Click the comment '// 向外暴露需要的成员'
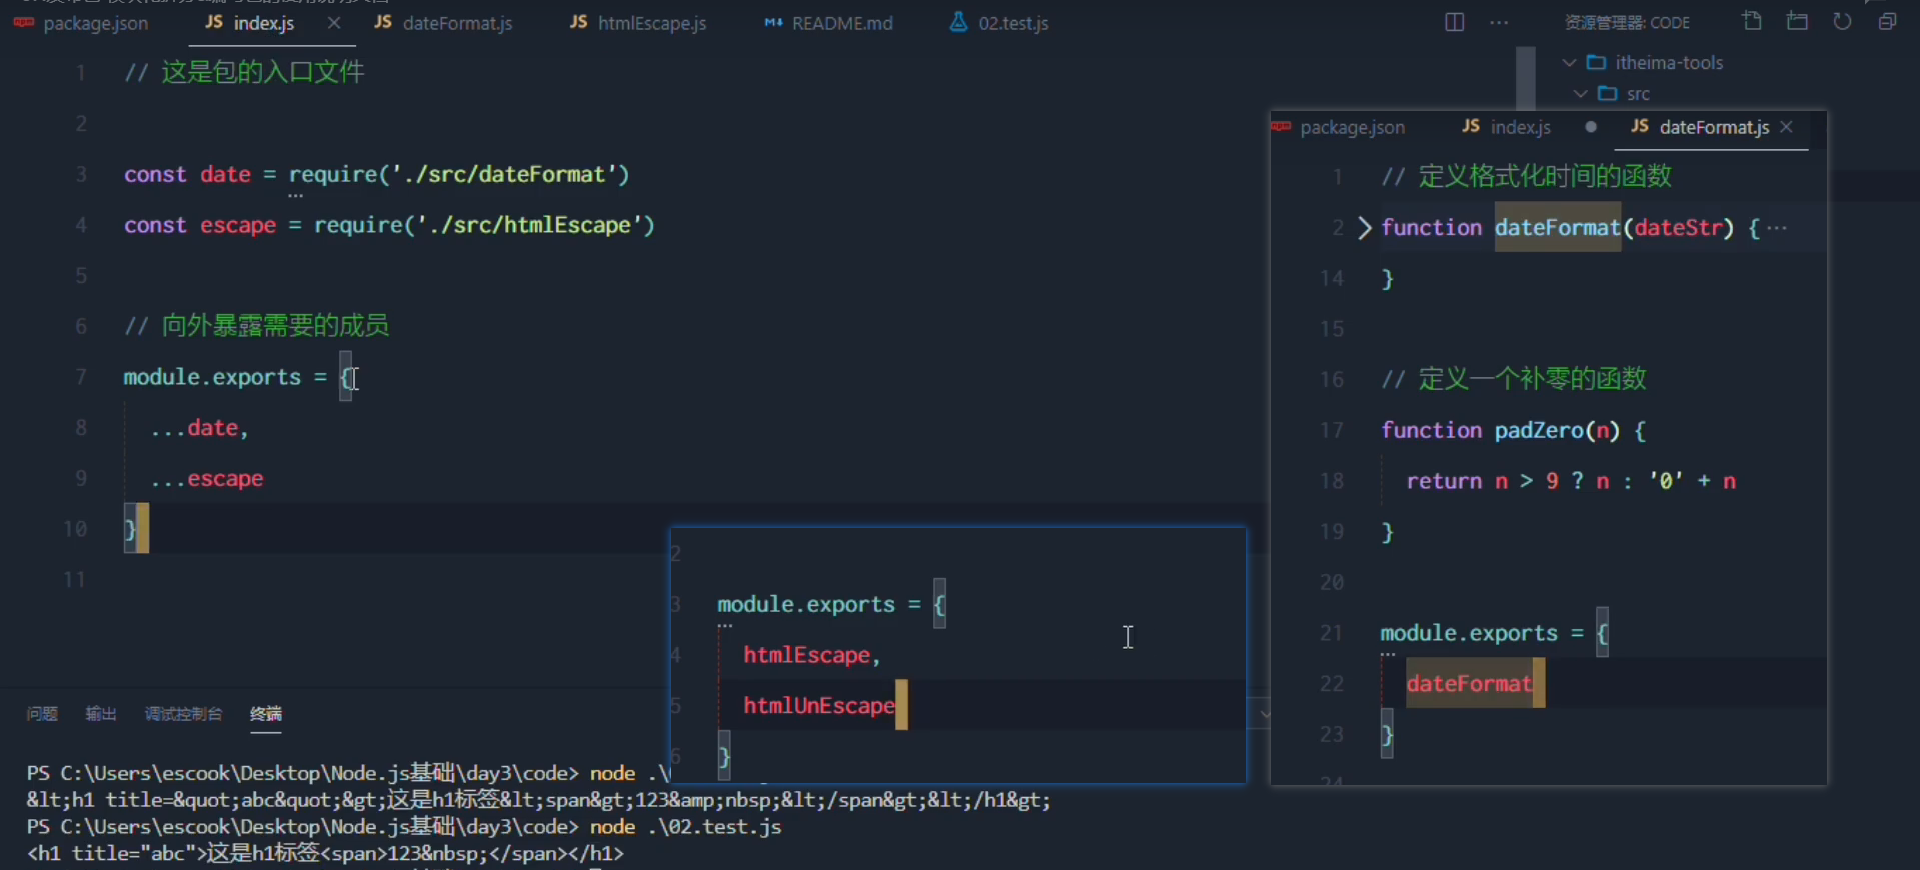 point(257,326)
